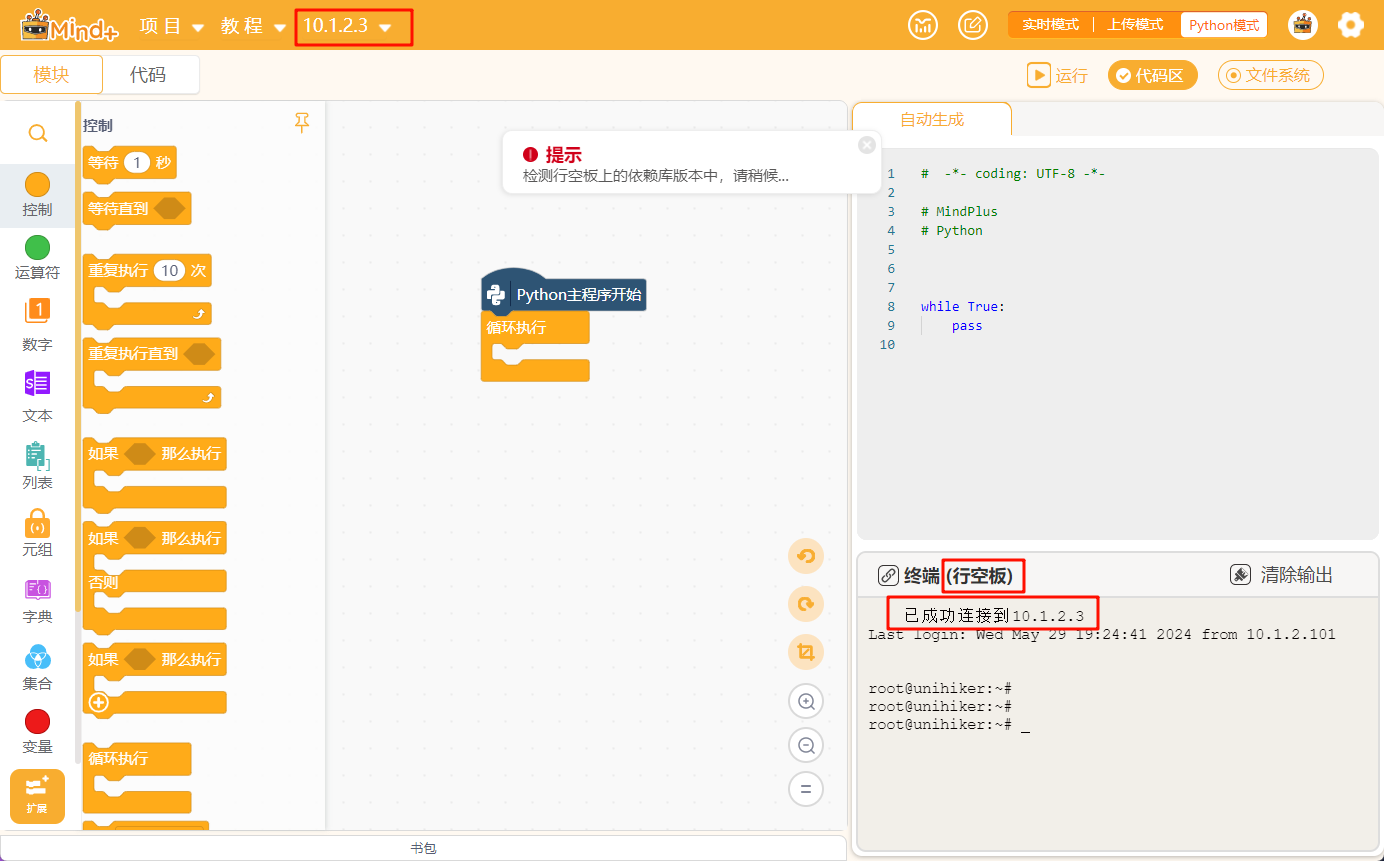Viewport: 1384px width, 861px height.
Task: Click the 运行 button
Action: (1057, 75)
